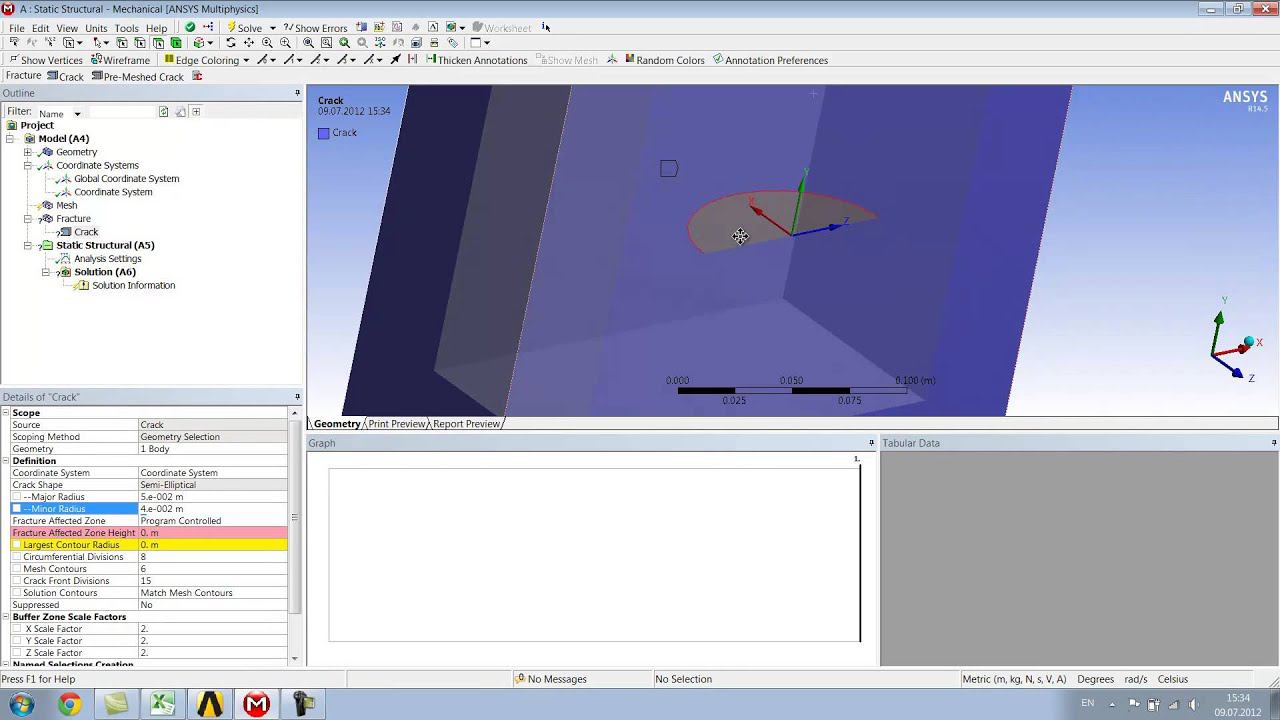
Task: Collapse the Model (A4) tree node
Action: [10, 139]
